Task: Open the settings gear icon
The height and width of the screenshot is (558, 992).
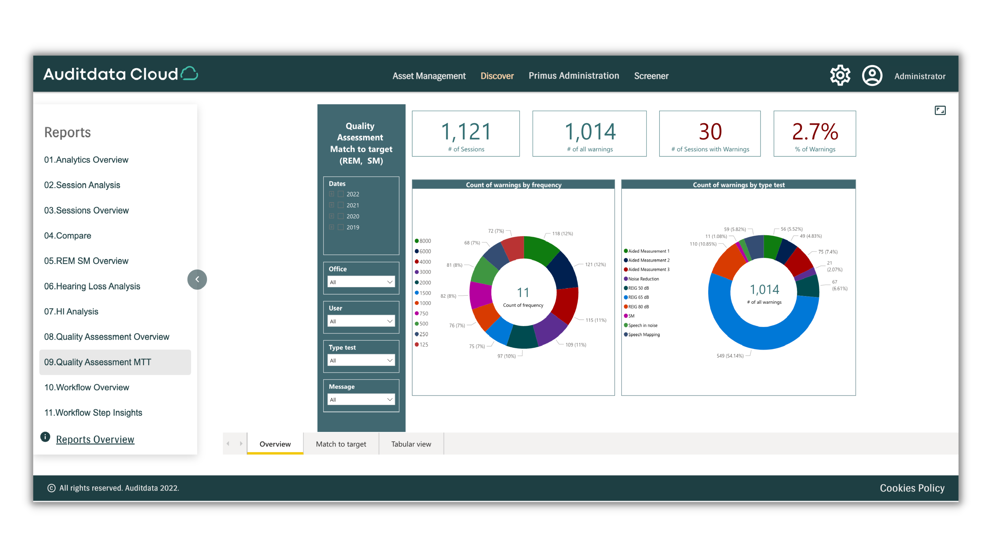Action: click(x=840, y=75)
